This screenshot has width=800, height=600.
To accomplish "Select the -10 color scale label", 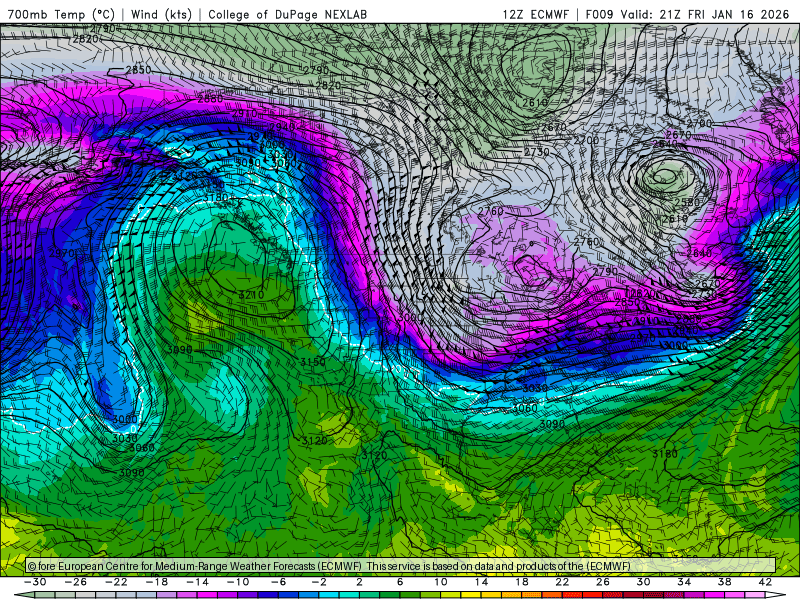I will 238,582.
